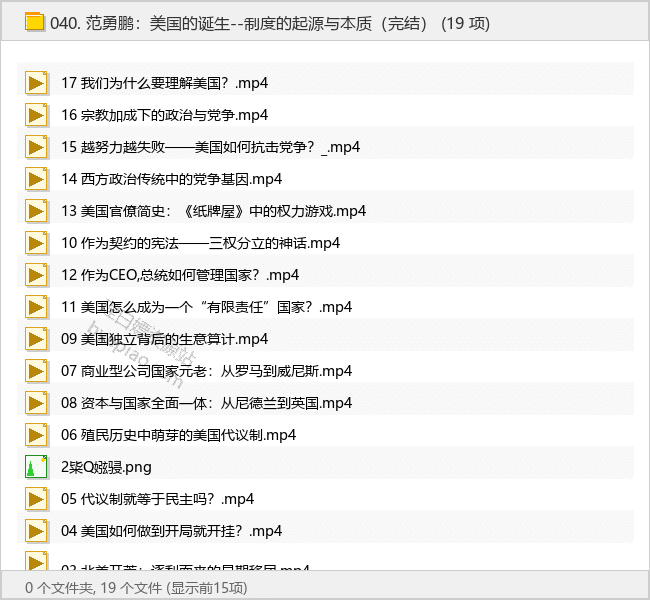
Task: Click the video icon for 10 作为契约的宪法
Action: pyautogui.click(x=36, y=243)
